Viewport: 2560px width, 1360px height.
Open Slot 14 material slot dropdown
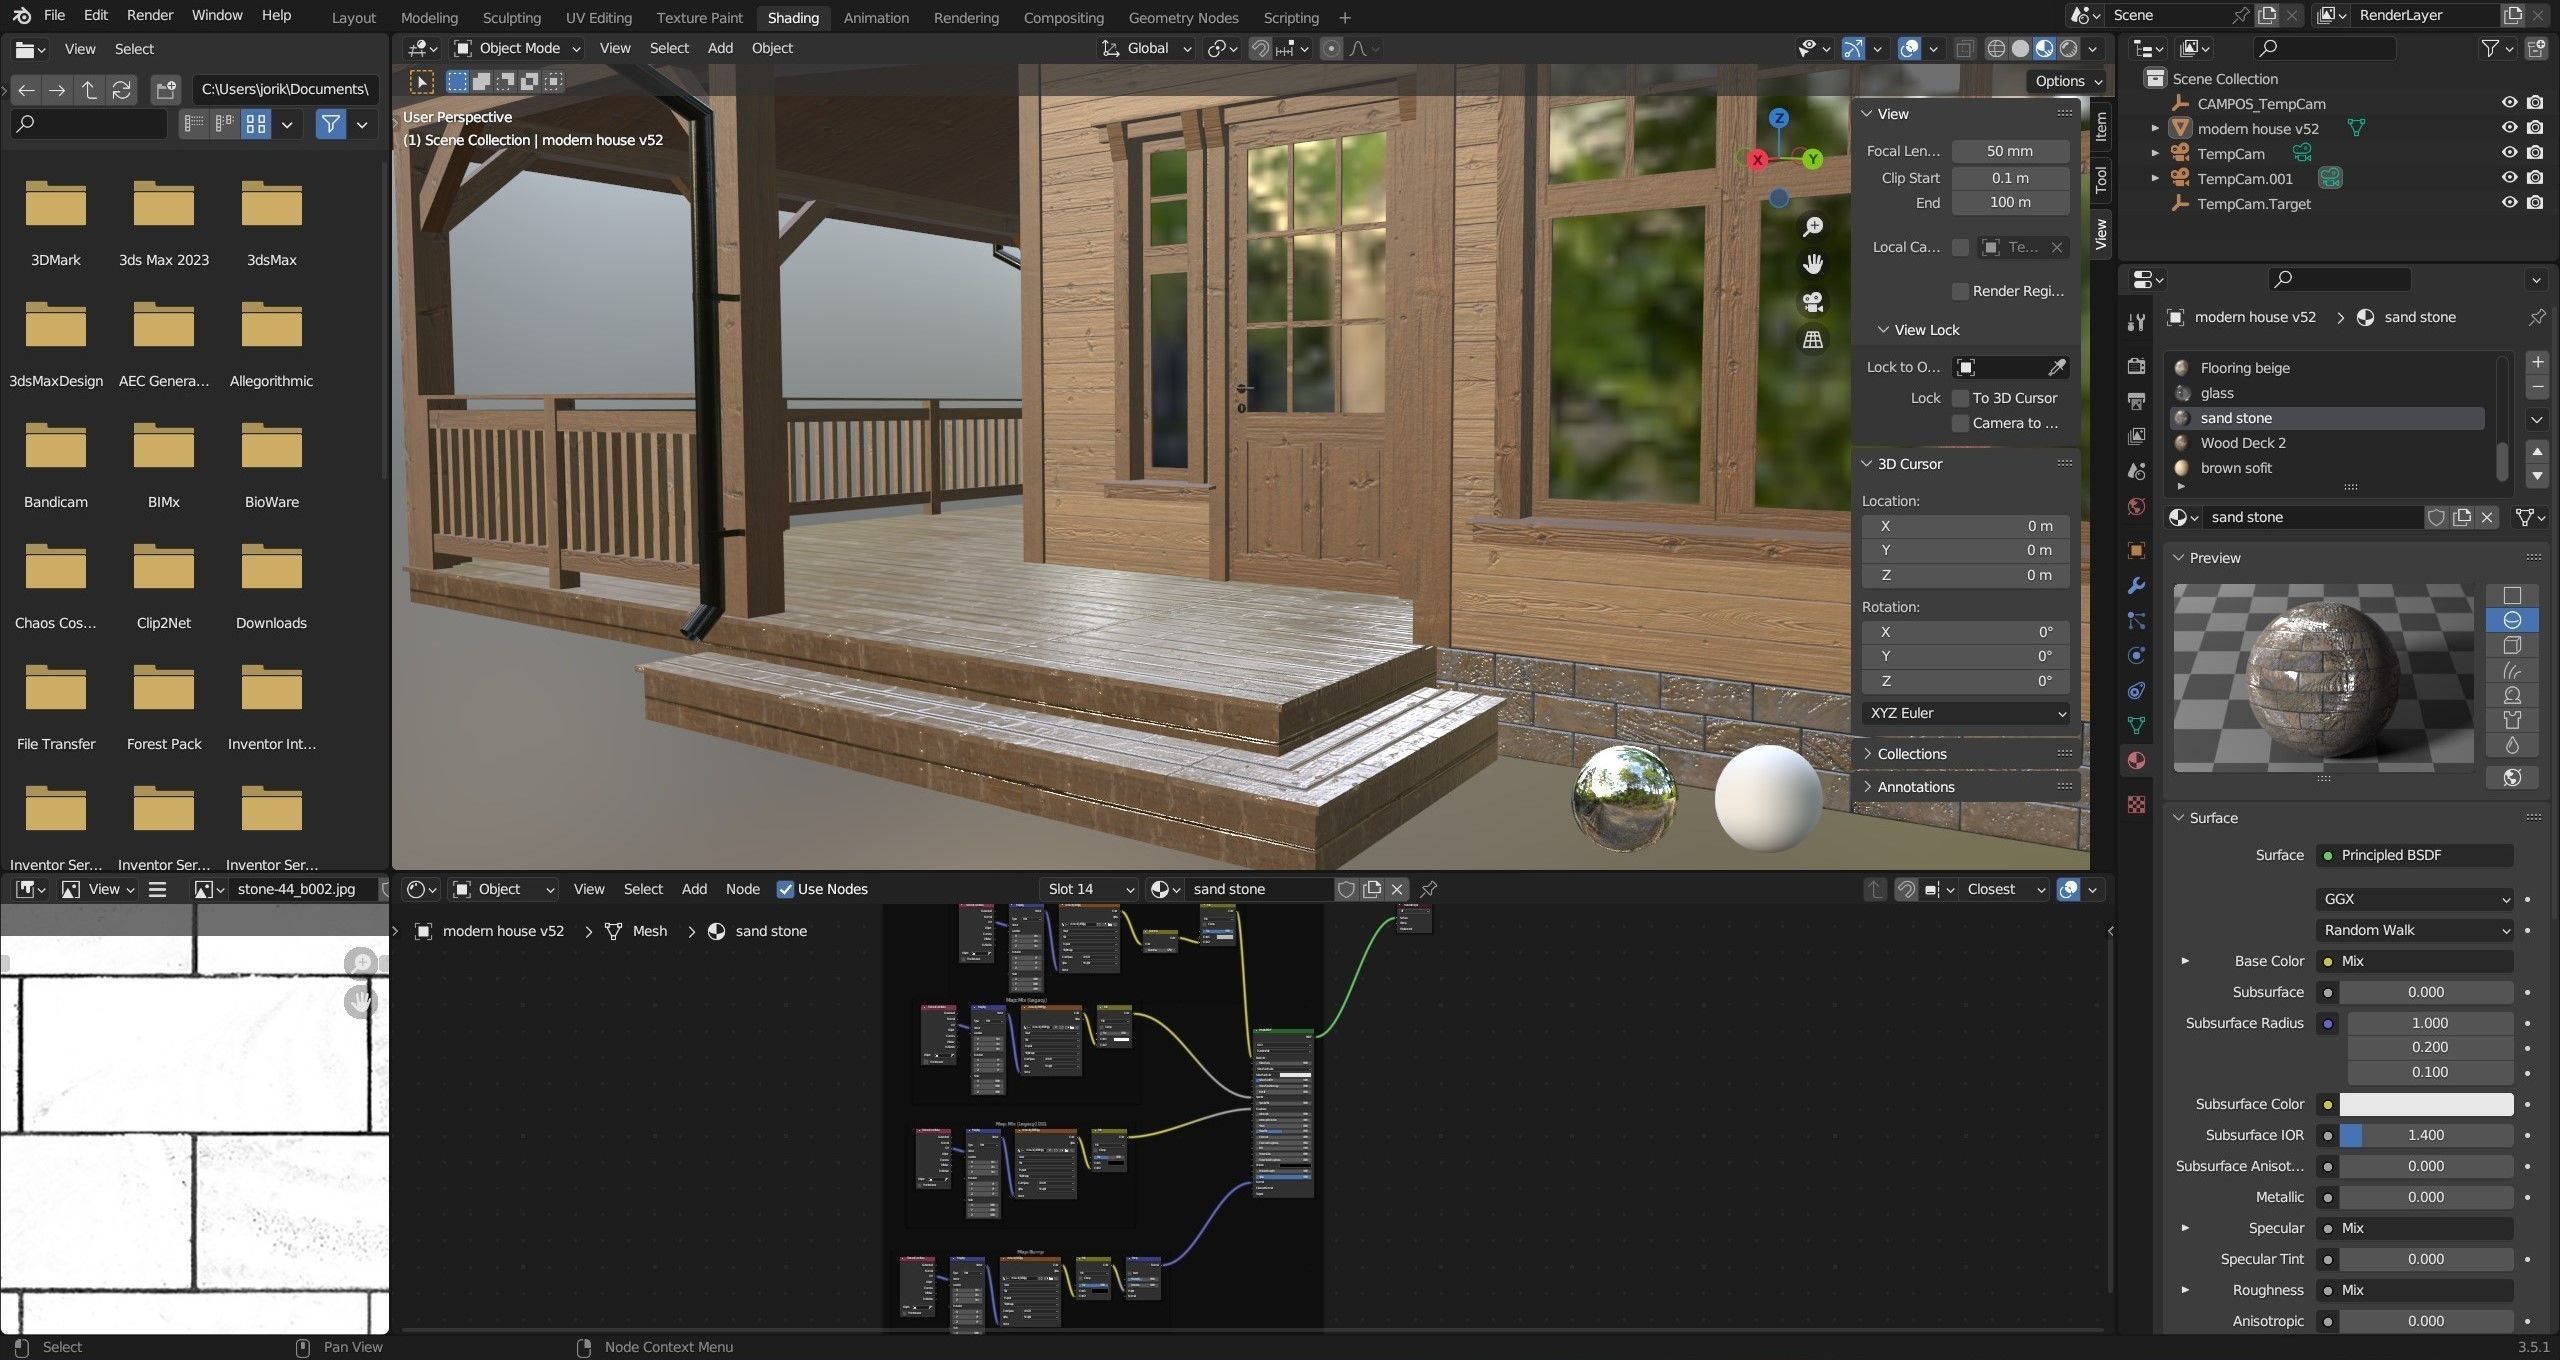[1089, 889]
